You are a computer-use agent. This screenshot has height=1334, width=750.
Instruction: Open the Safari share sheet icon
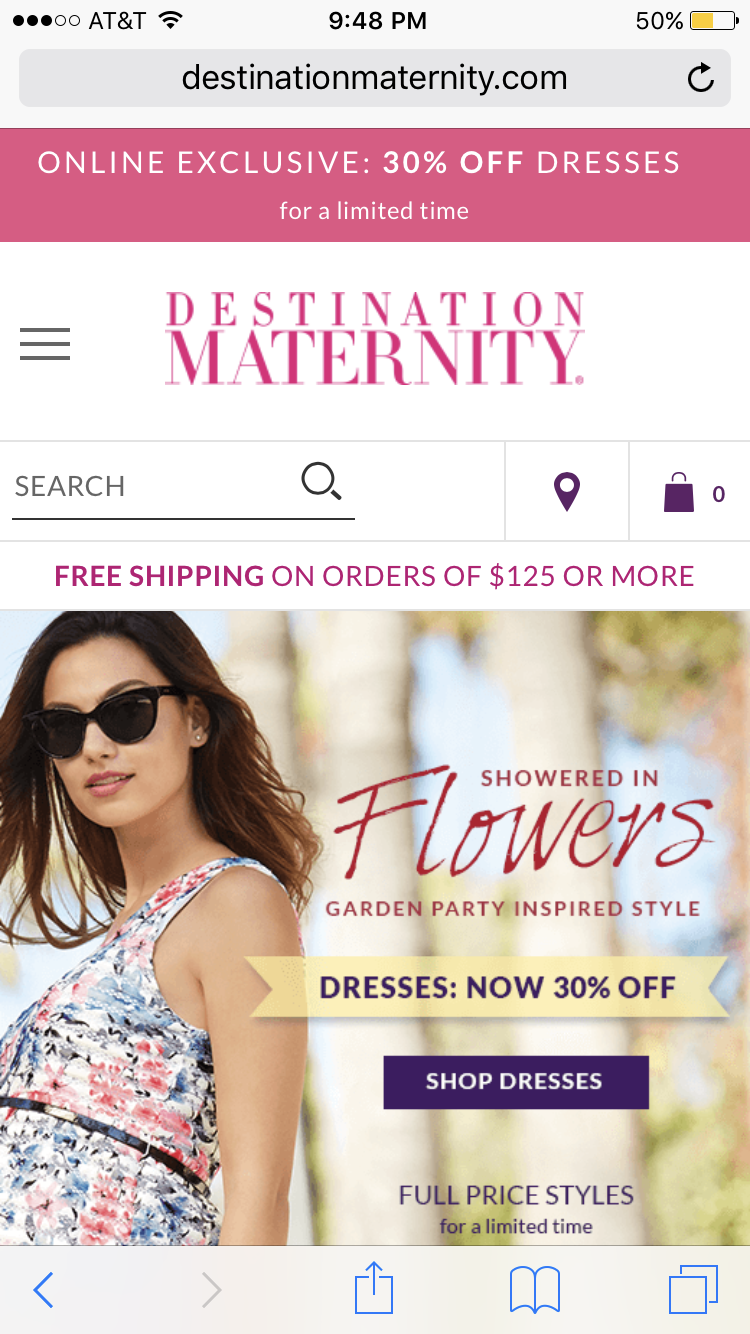pyautogui.click(x=375, y=1288)
